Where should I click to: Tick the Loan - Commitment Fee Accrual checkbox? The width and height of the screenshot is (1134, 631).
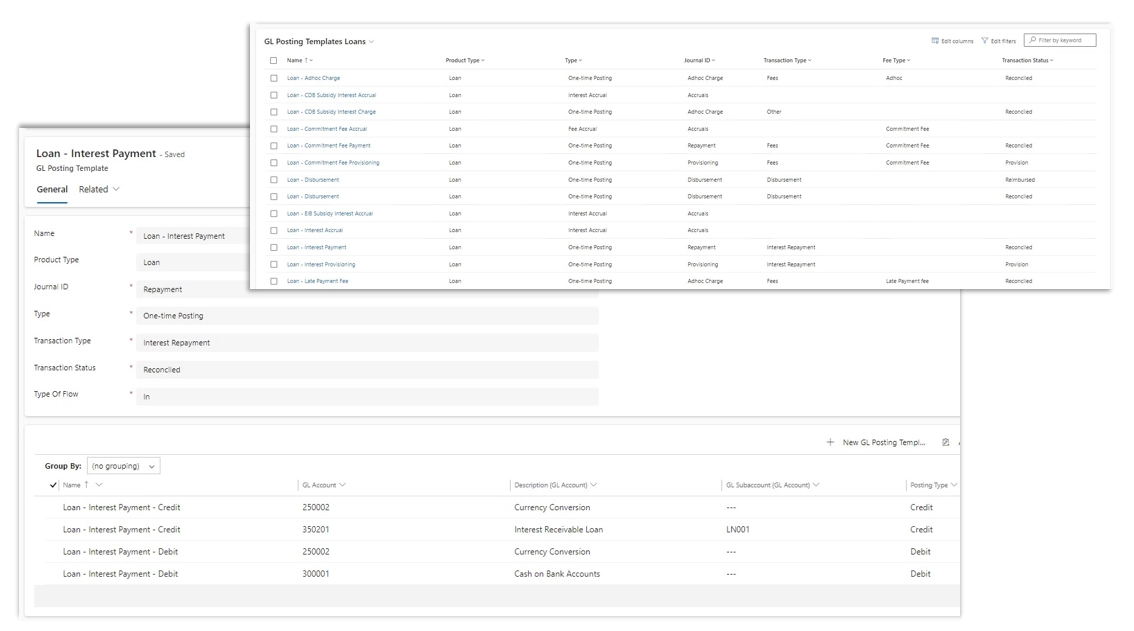tap(273, 129)
